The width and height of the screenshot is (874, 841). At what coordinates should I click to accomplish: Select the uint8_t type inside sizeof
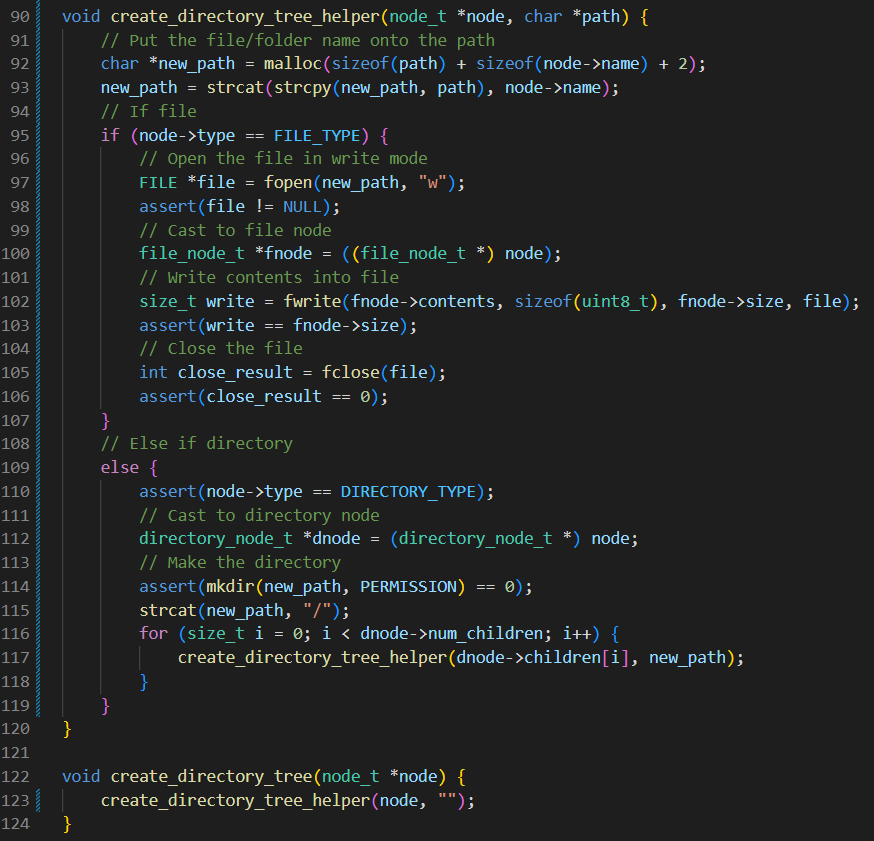point(611,301)
